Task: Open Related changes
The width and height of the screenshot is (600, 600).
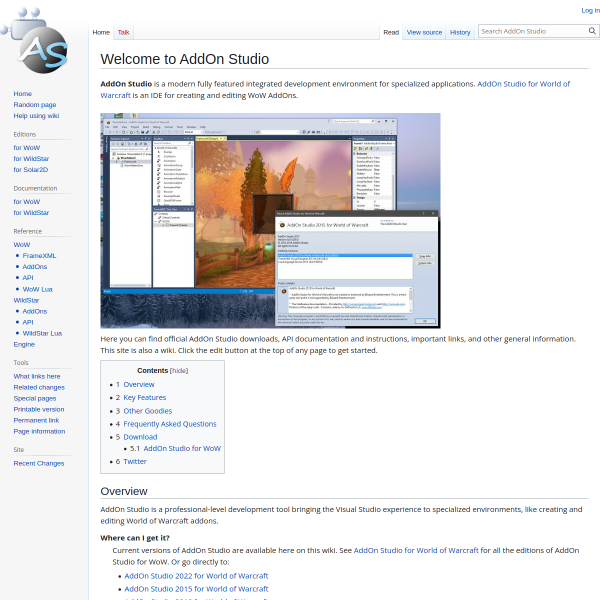Action: tap(39, 388)
